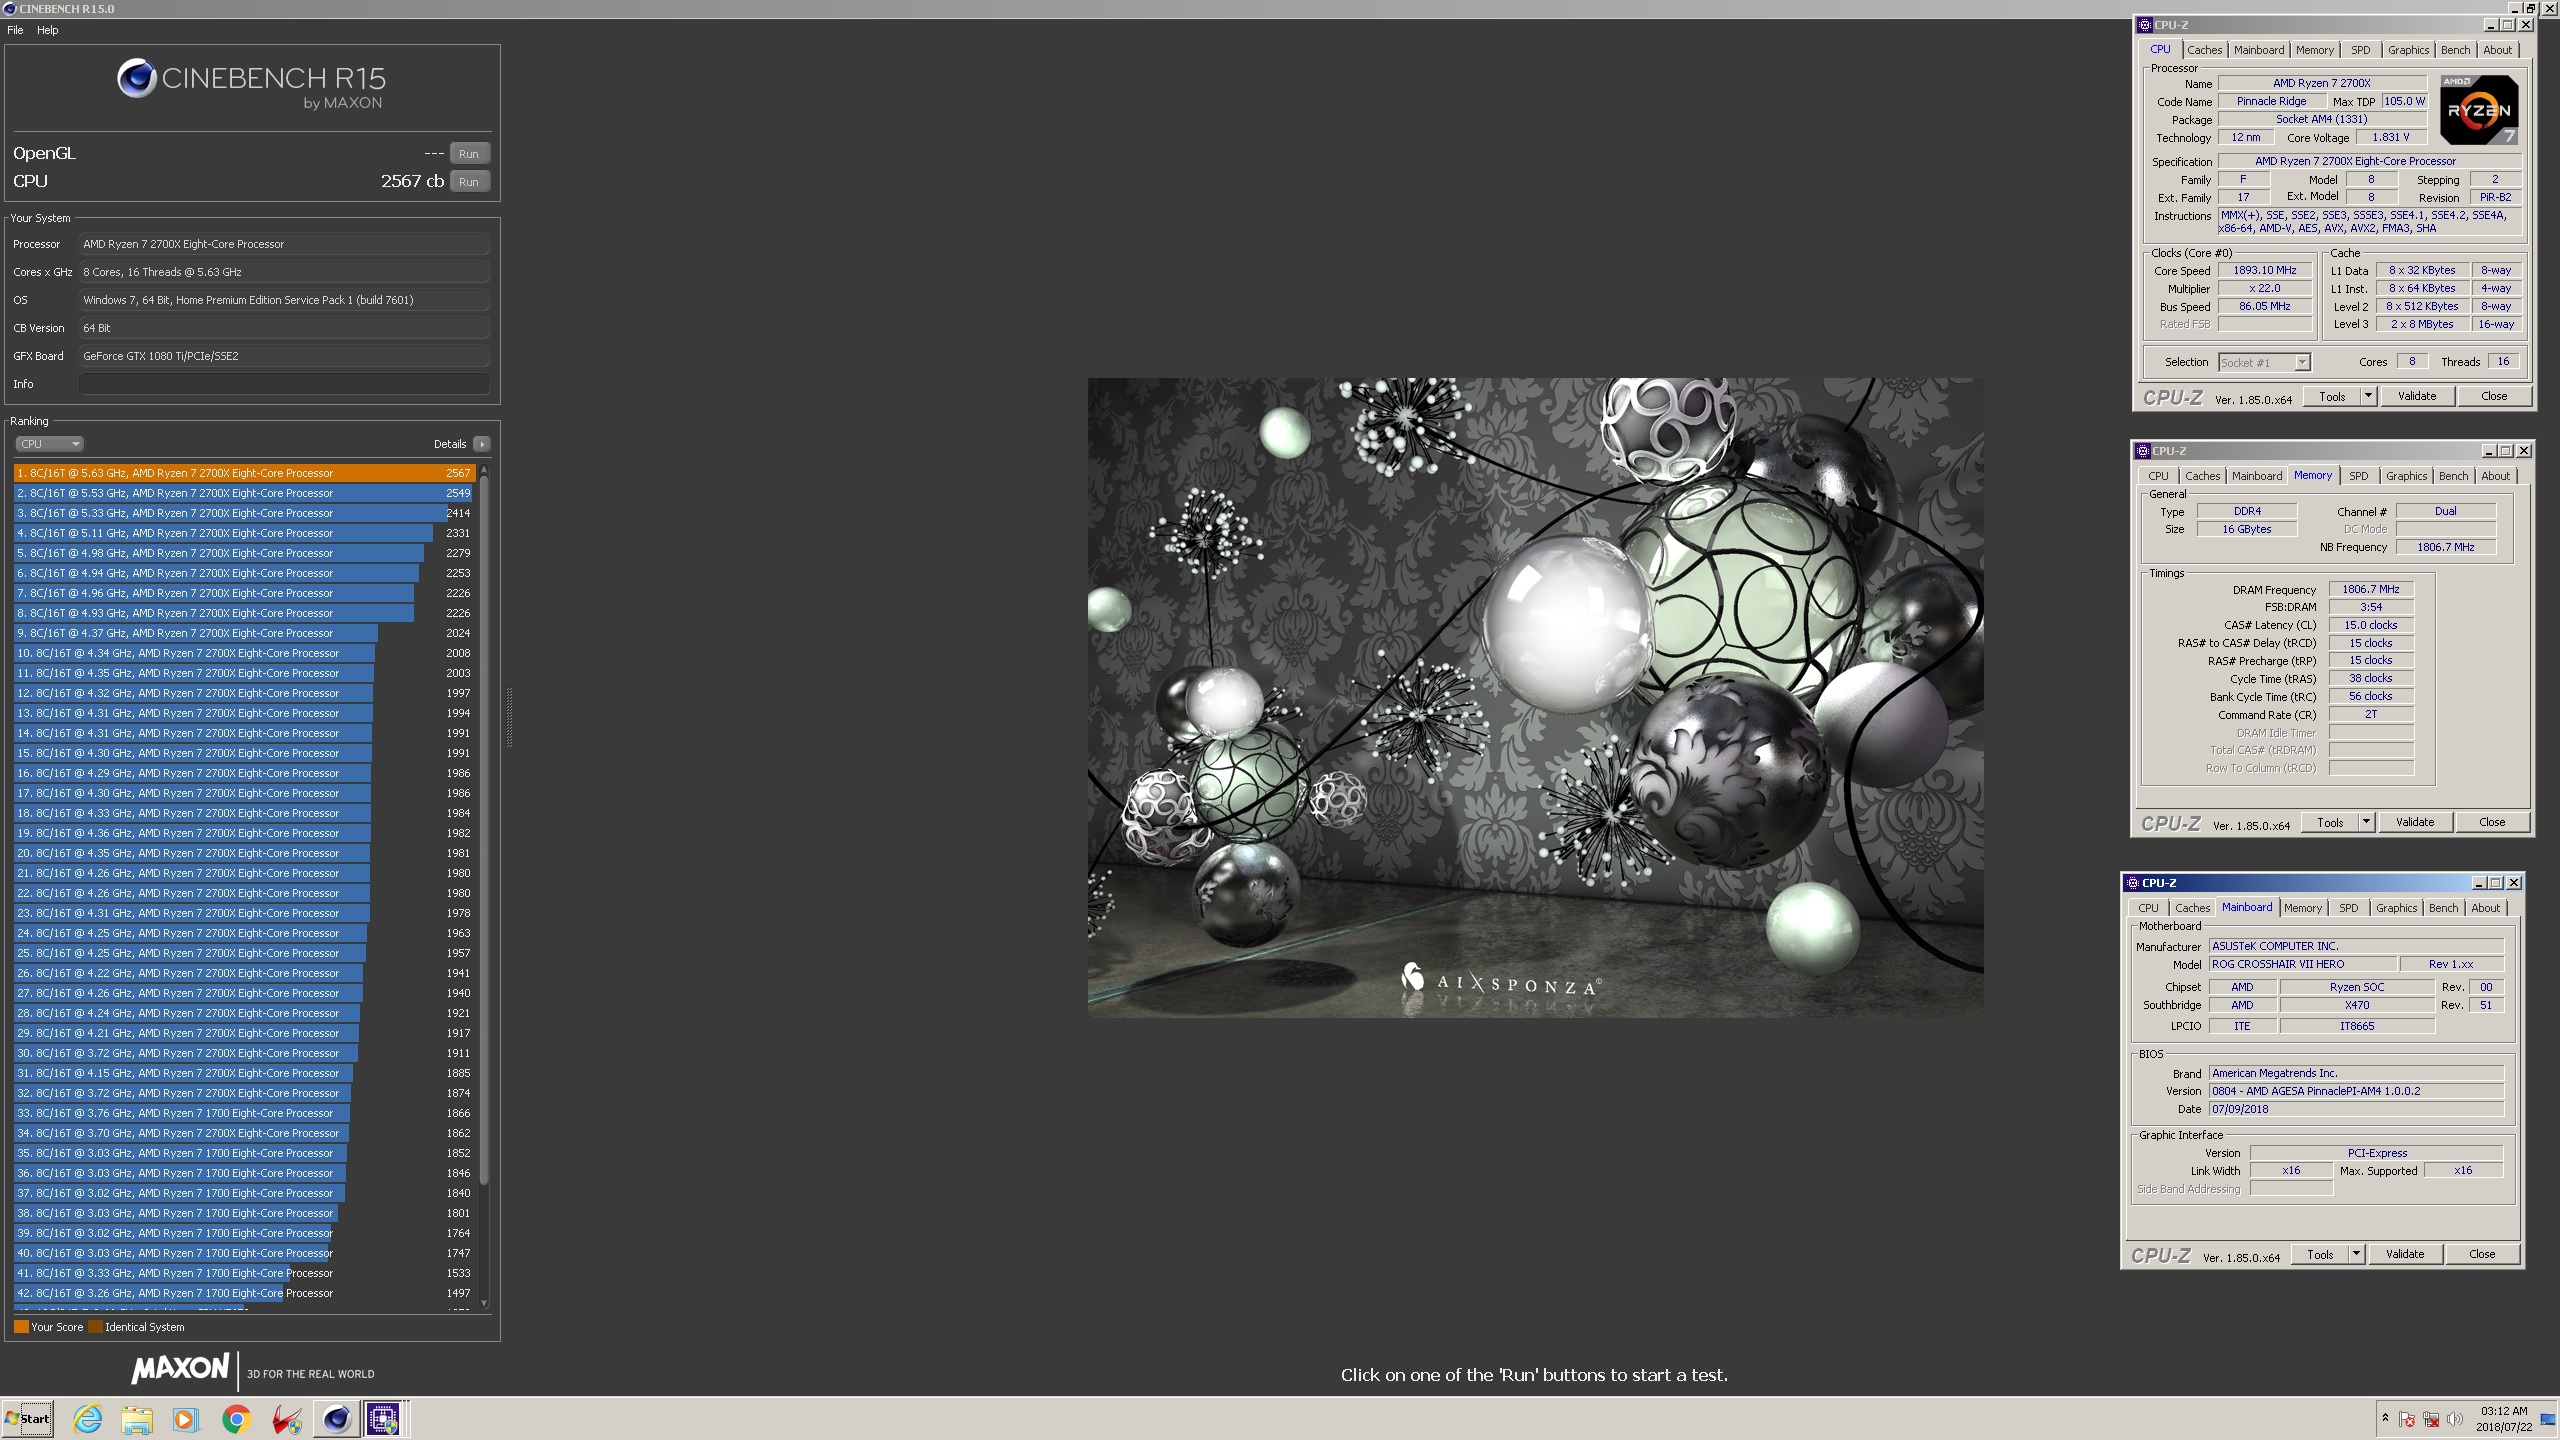The height and width of the screenshot is (1440, 2560).
Task: Open the File menu in Cinebench
Action: (15, 30)
